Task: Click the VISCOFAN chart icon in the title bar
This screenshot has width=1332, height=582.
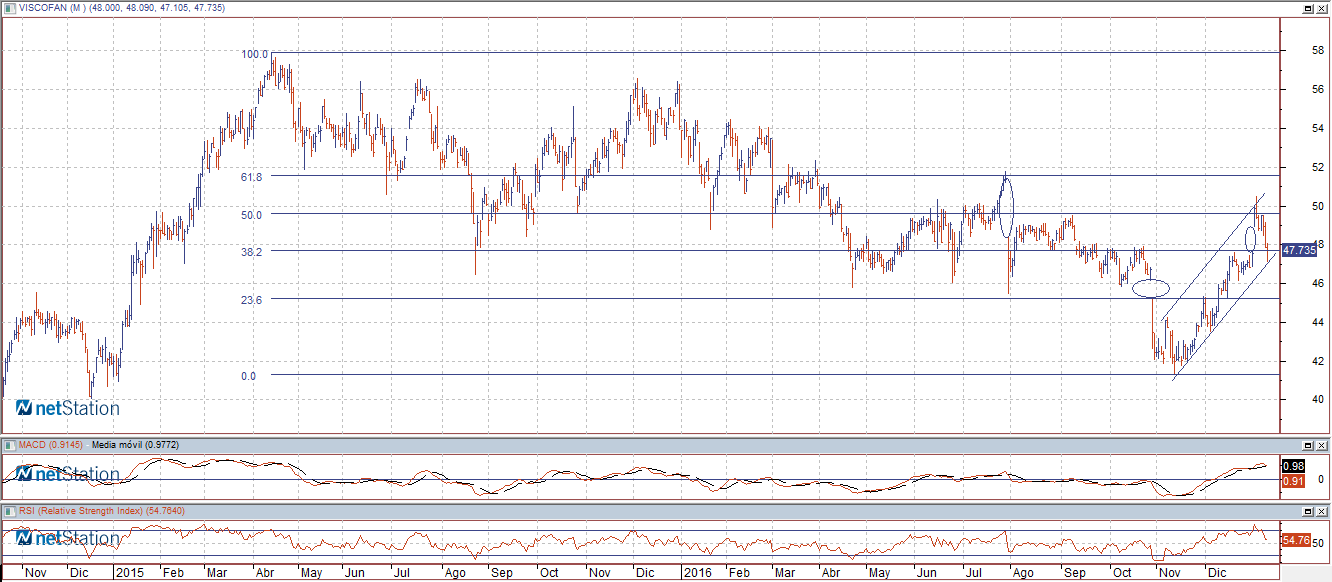Action: 9,7
